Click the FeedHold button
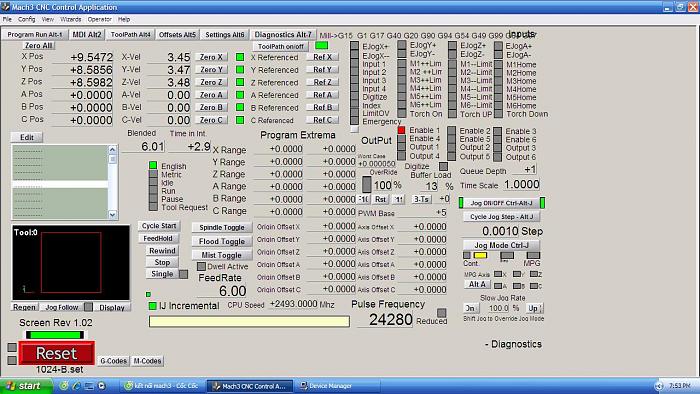700x394 pixels. coord(158,238)
